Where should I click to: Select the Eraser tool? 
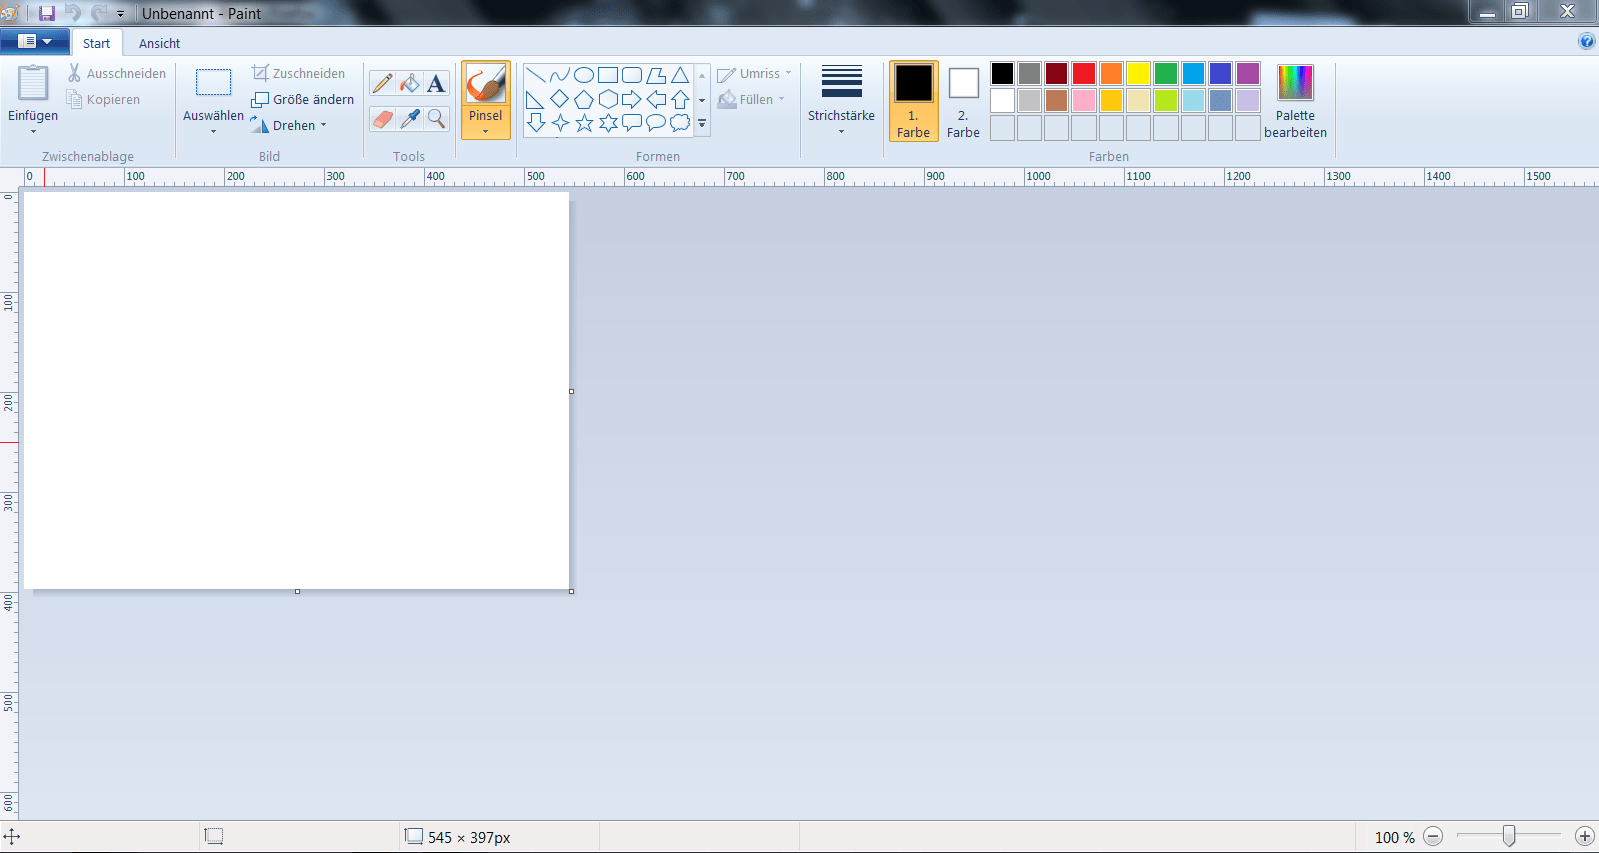(382, 119)
